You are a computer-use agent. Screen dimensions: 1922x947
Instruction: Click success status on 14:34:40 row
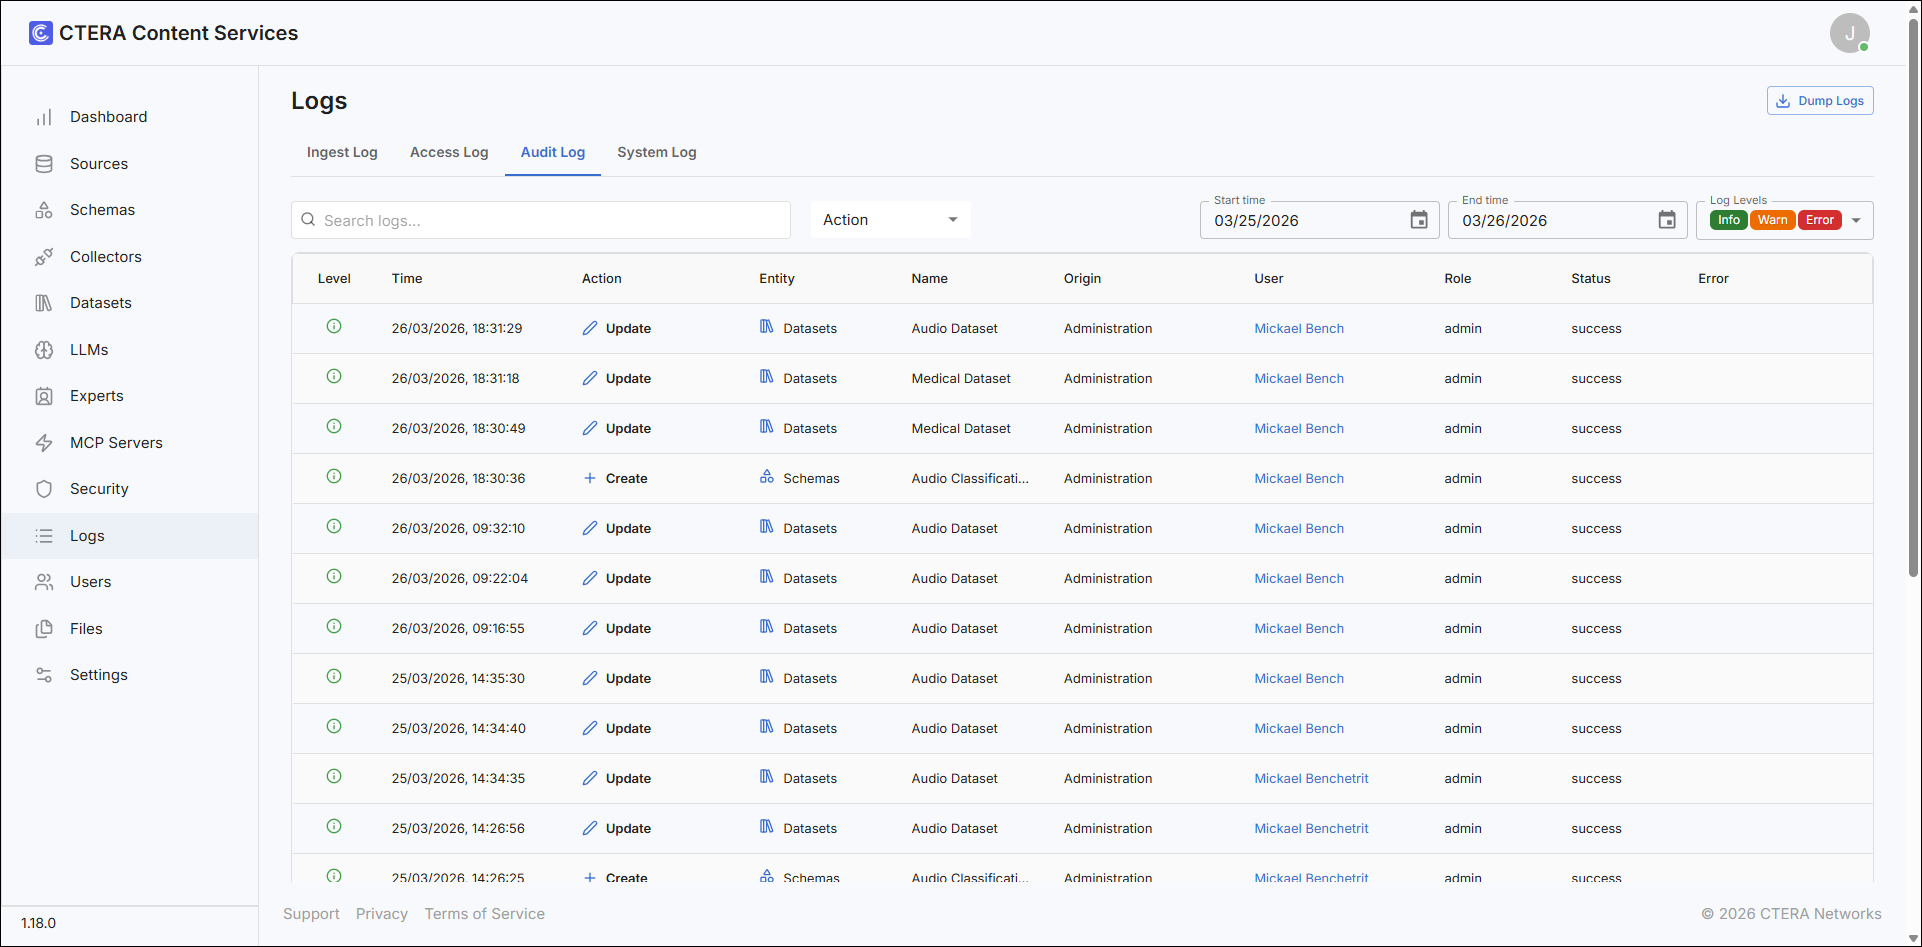click(x=1596, y=729)
